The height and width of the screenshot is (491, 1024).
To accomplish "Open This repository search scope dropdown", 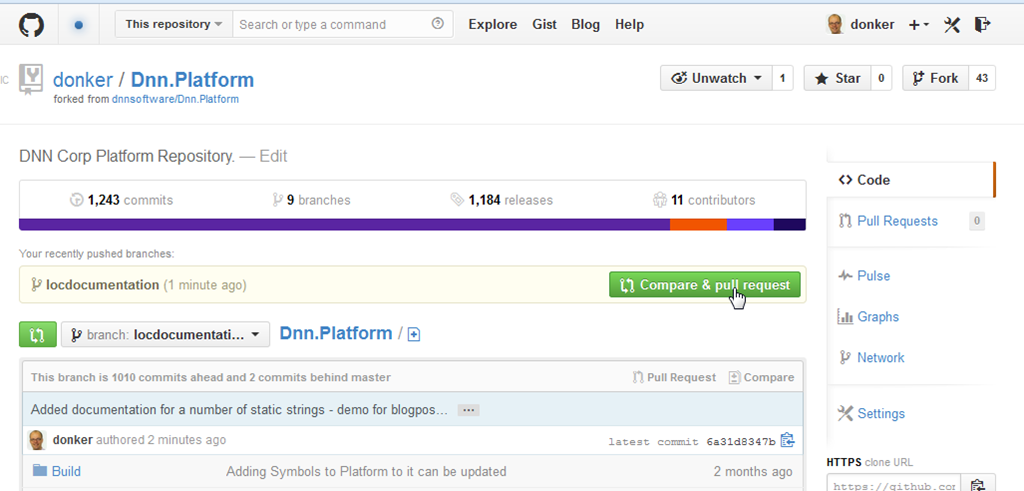I will (174, 24).
